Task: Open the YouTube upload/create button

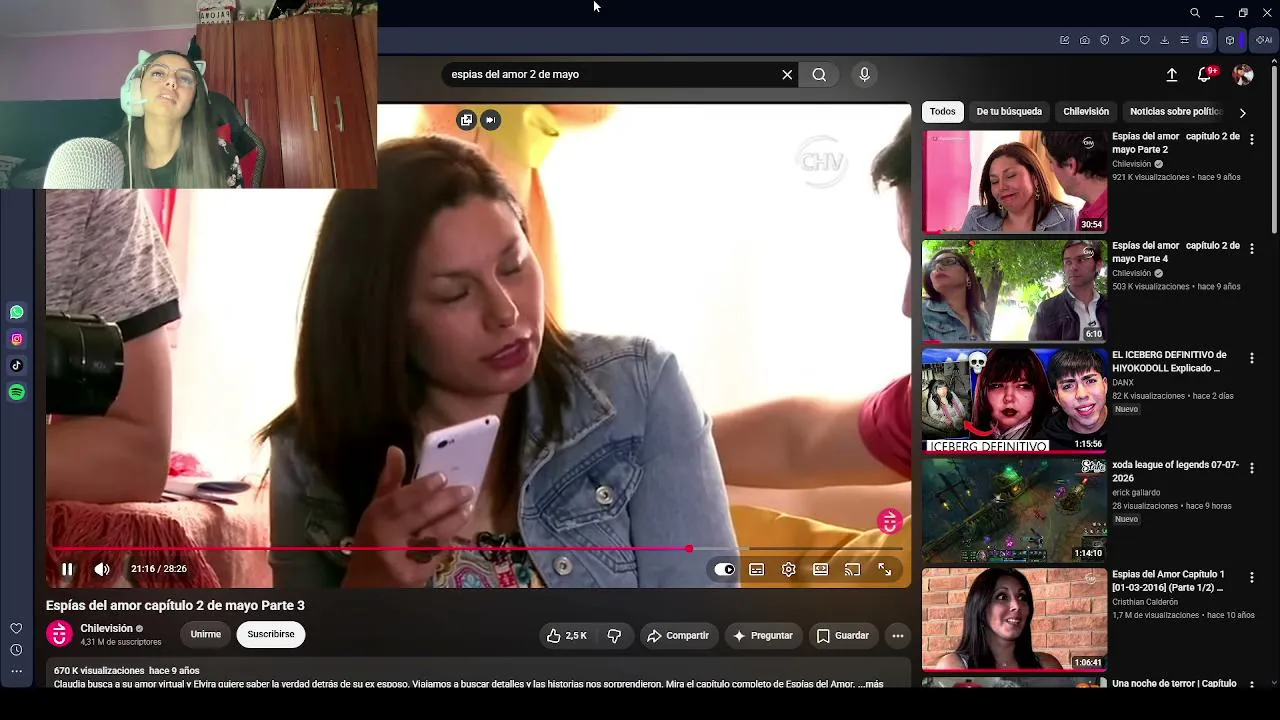Action: click(x=1172, y=75)
